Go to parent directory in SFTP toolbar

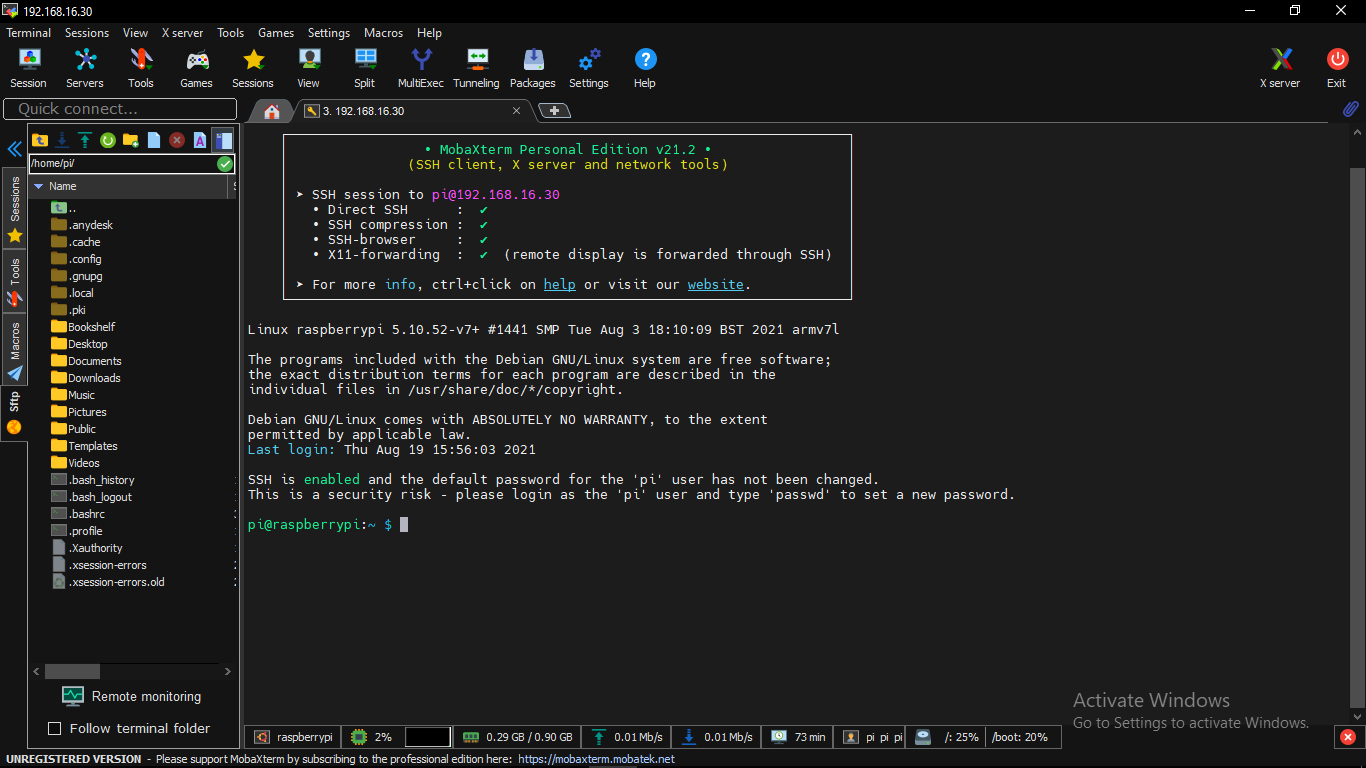pos(40,140)
